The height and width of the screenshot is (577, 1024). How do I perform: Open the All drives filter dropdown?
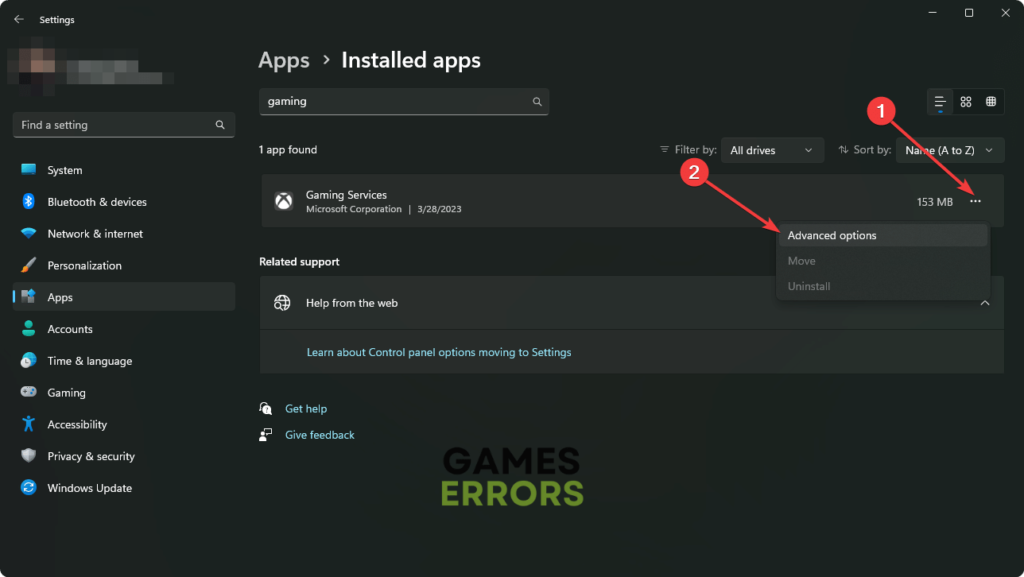772,149
